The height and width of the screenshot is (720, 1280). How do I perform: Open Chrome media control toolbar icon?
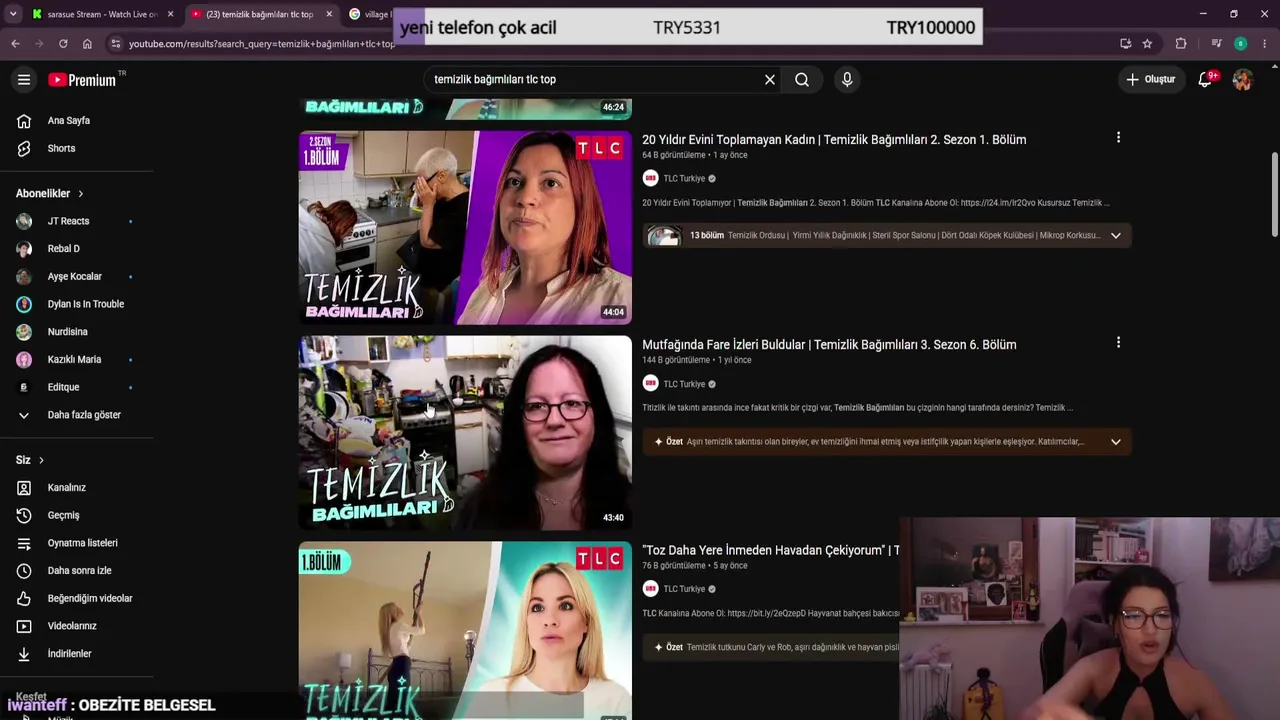click(1216, 44)
